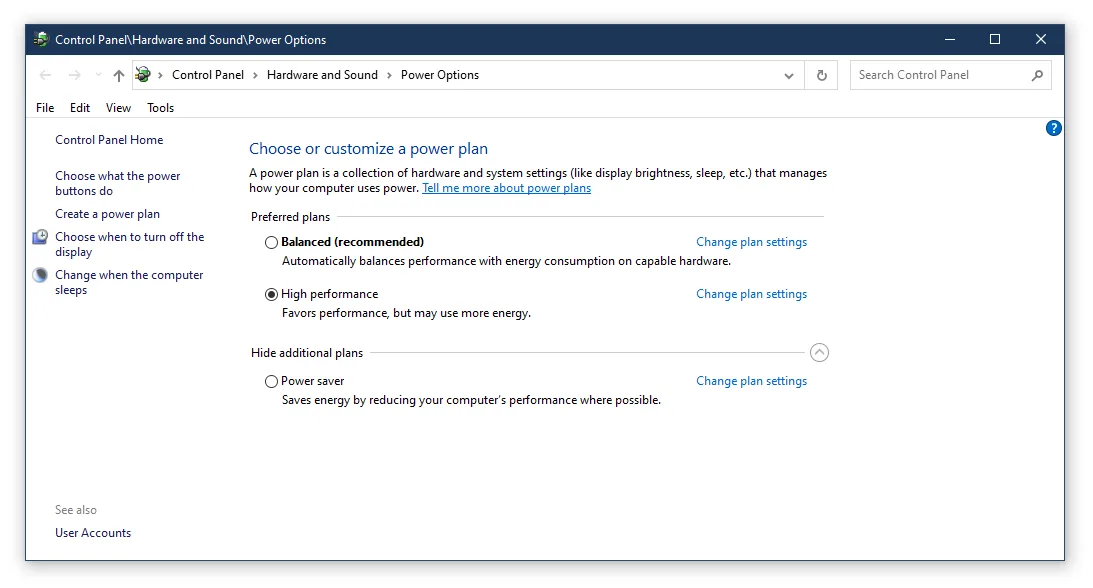This screenshot has height=588, width=1093.
Task: Open the recent locations dropdown arrow
Action: coord(98,75)
